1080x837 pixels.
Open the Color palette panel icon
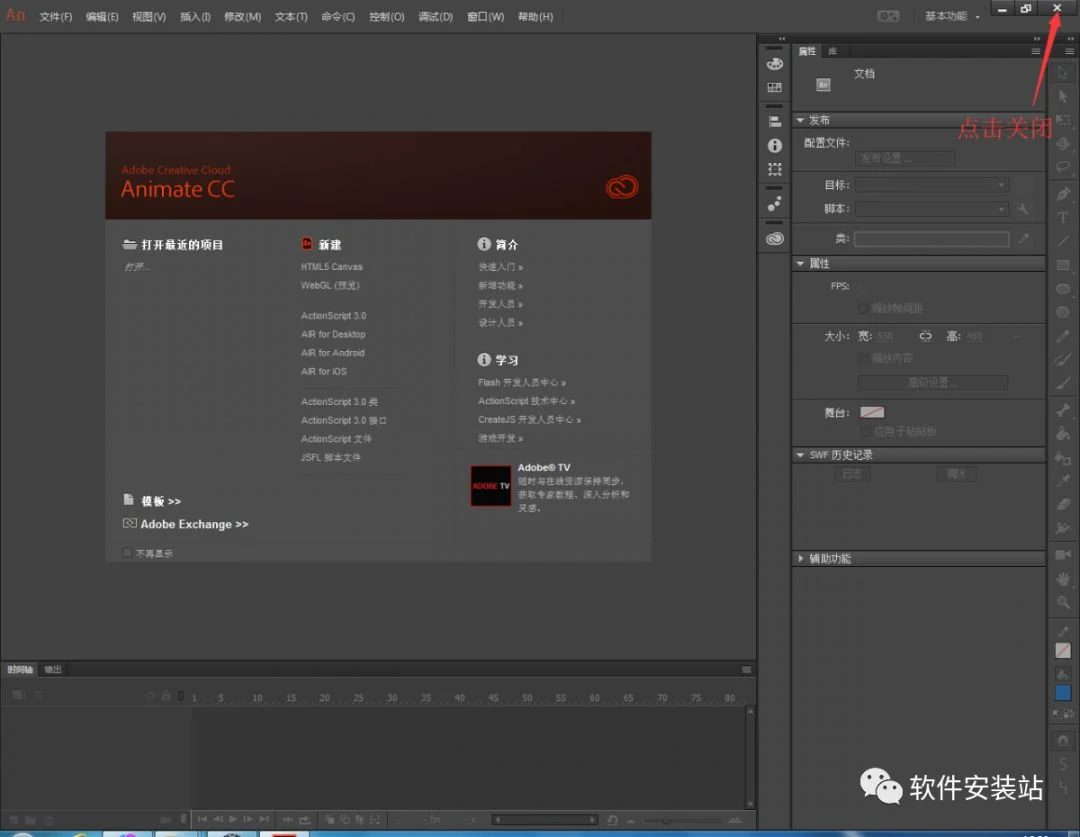pyautogui.click(x=775, y=64)
